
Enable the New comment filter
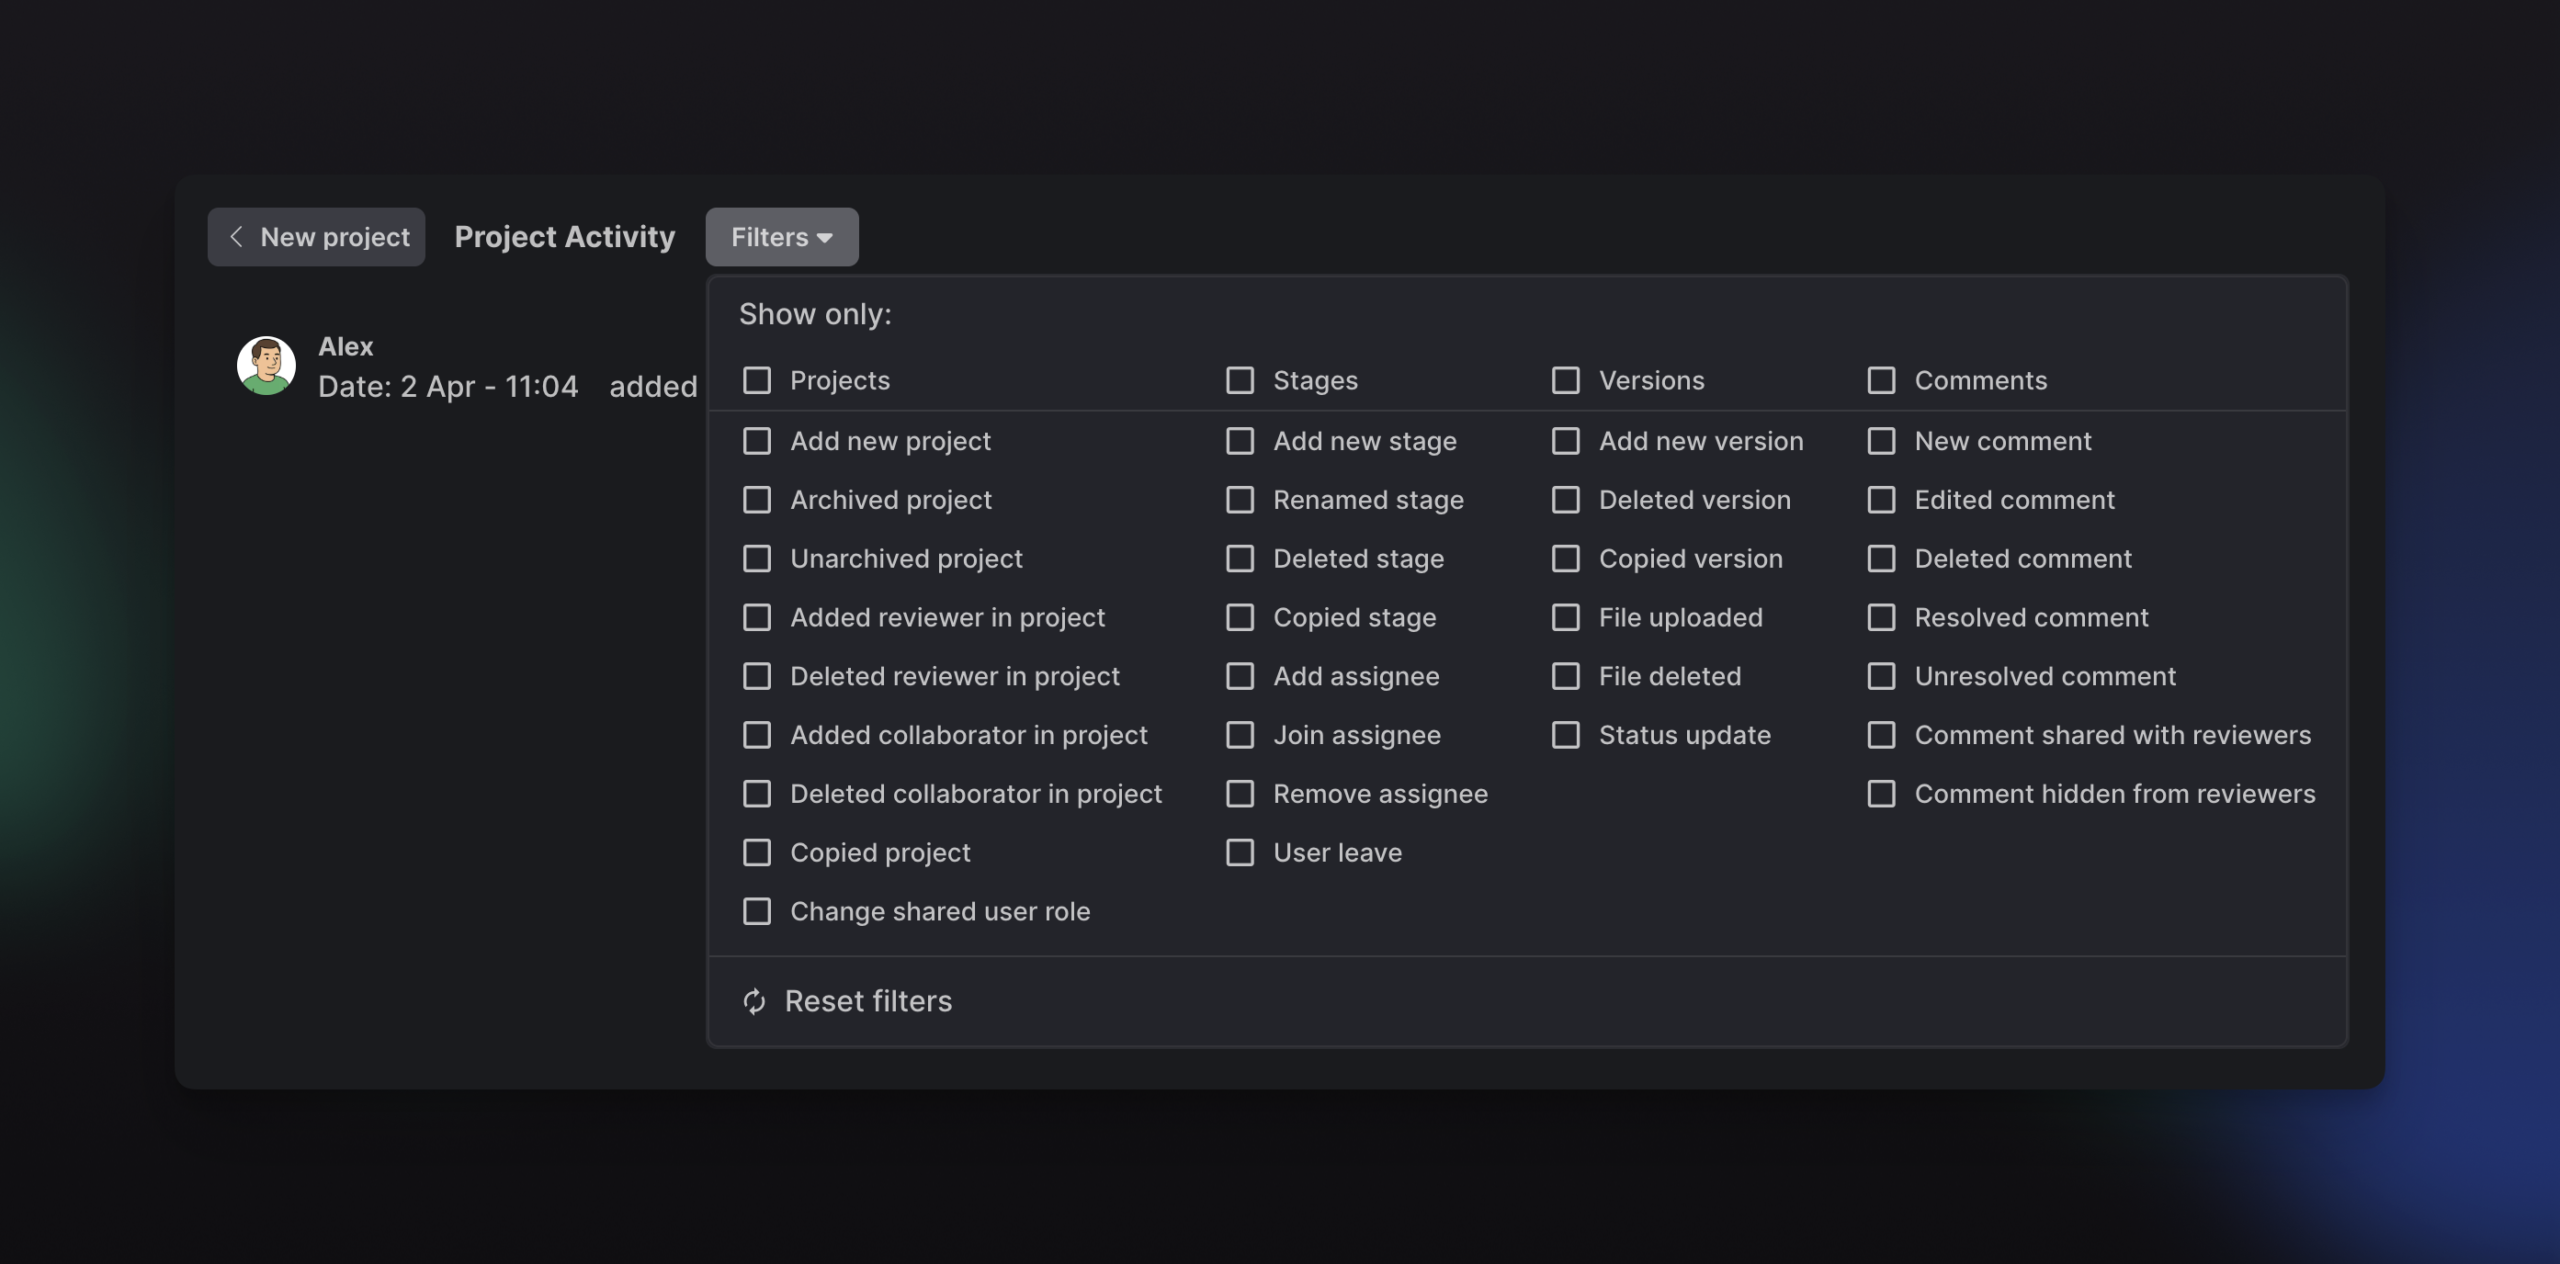point(1882,441)
